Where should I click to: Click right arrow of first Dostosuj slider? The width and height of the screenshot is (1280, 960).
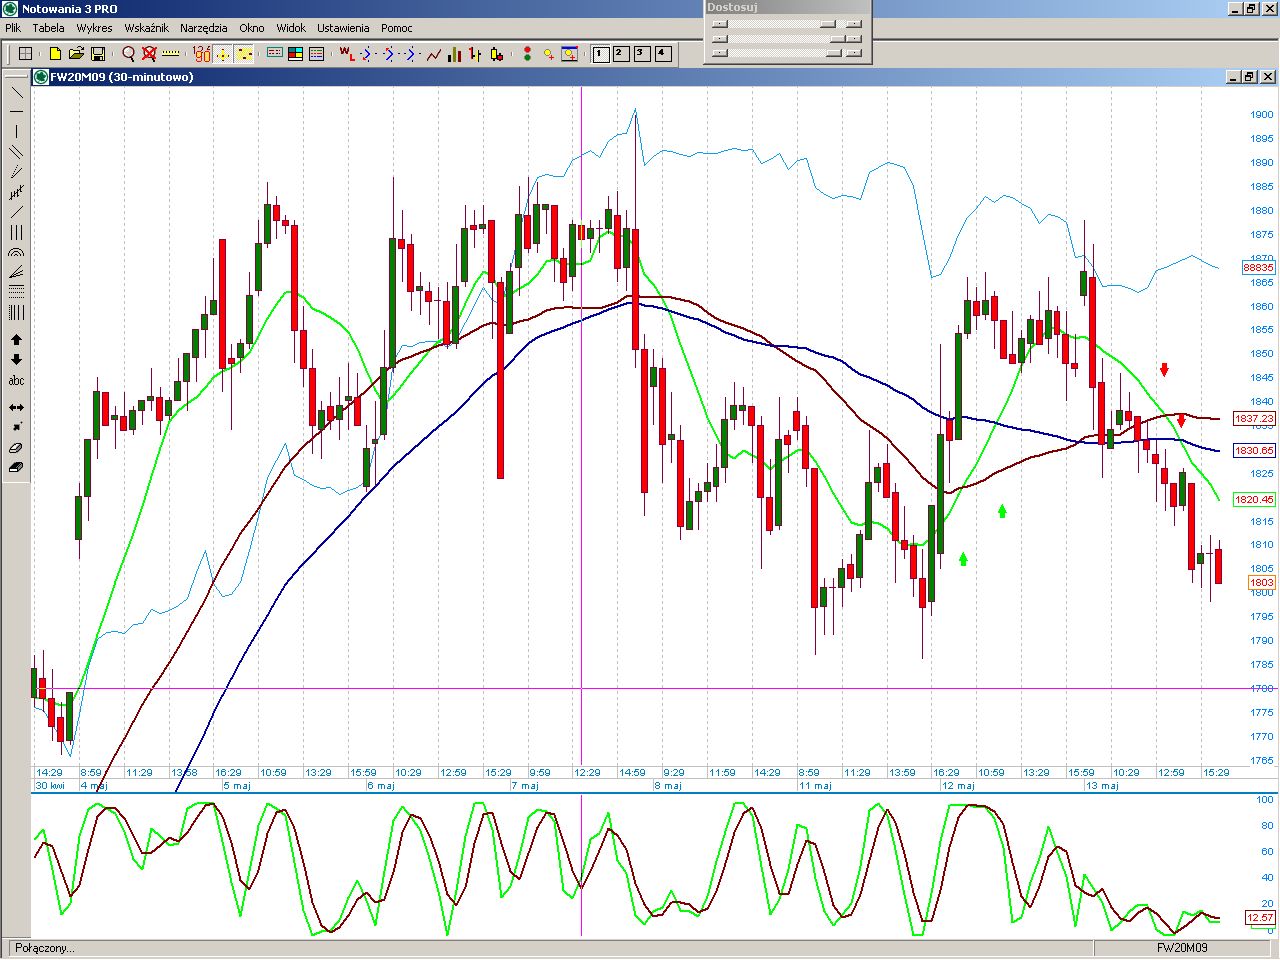point(853,24)
